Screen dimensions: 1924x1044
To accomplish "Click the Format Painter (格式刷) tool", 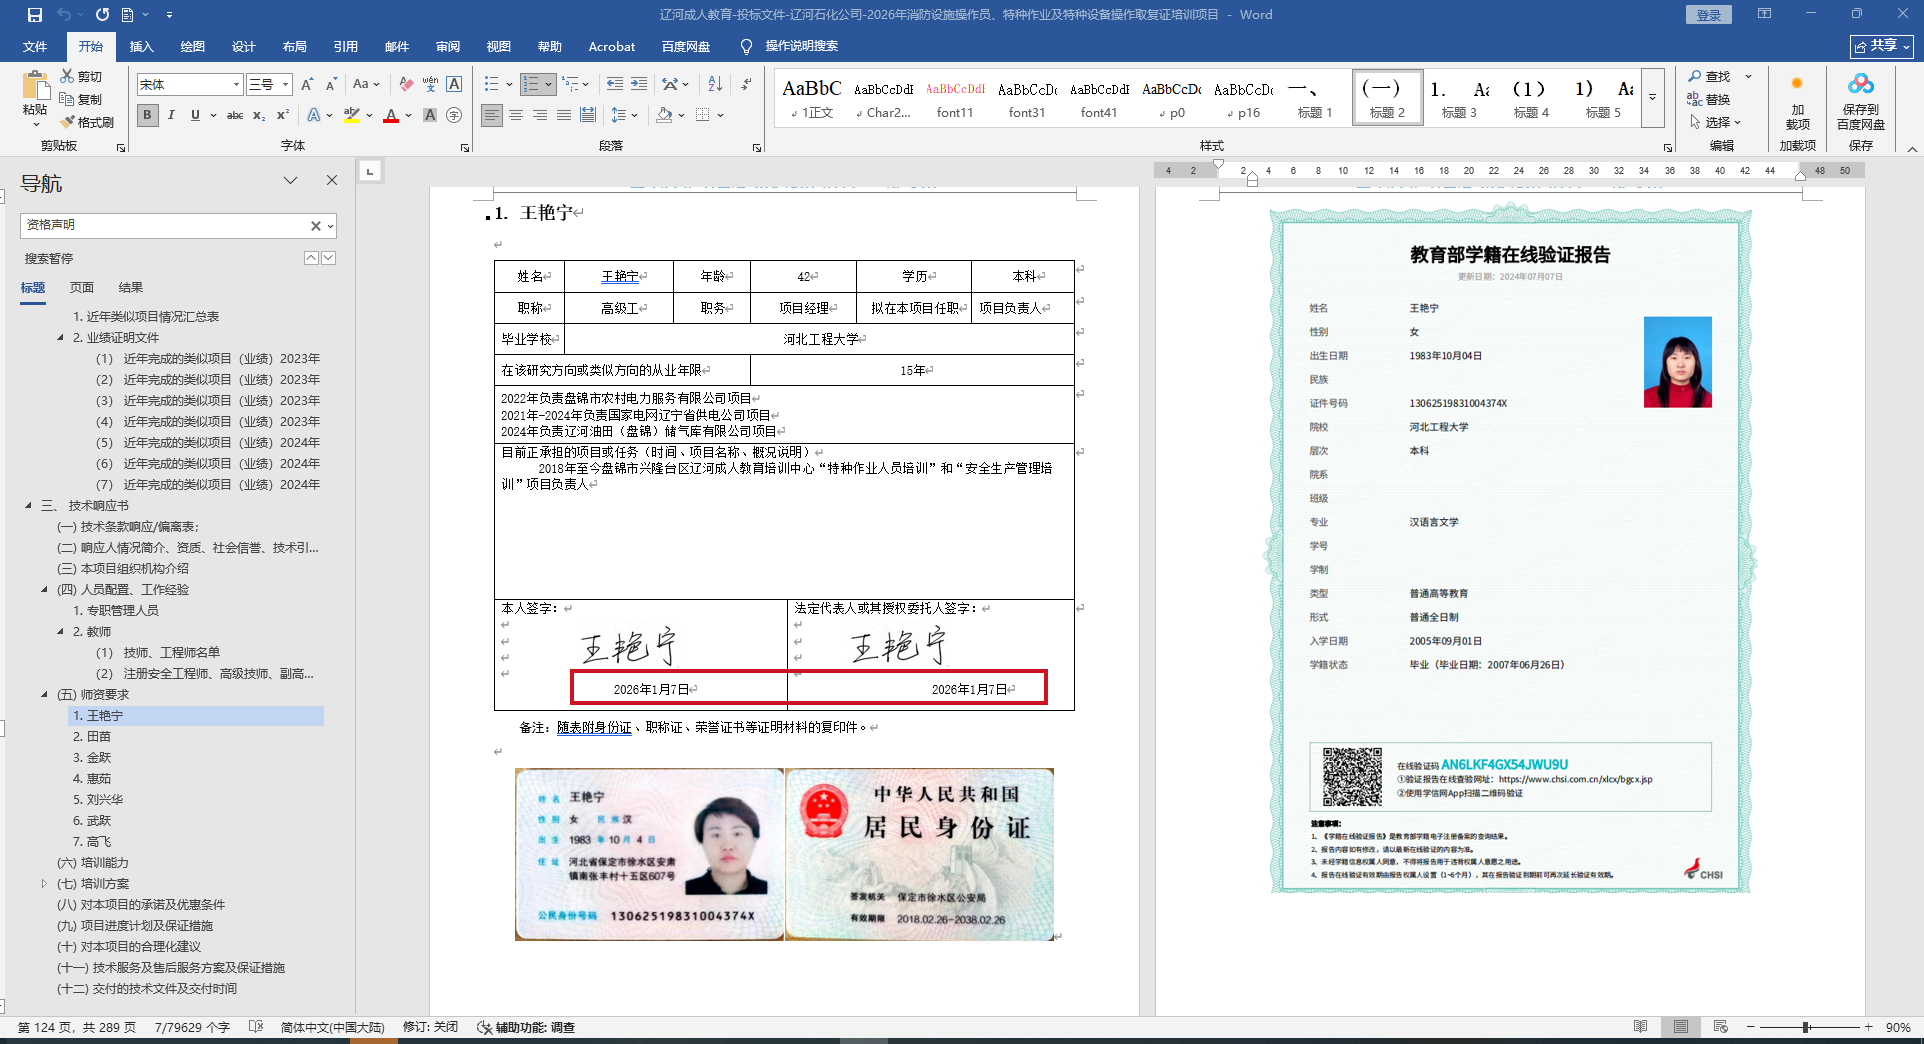I will [x=87, y=122].
